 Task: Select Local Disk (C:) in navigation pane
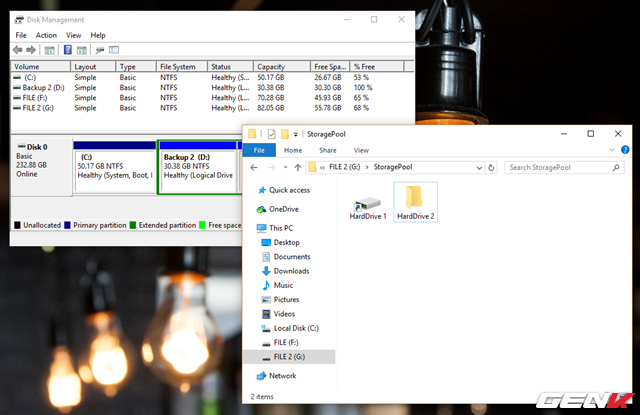295,327
